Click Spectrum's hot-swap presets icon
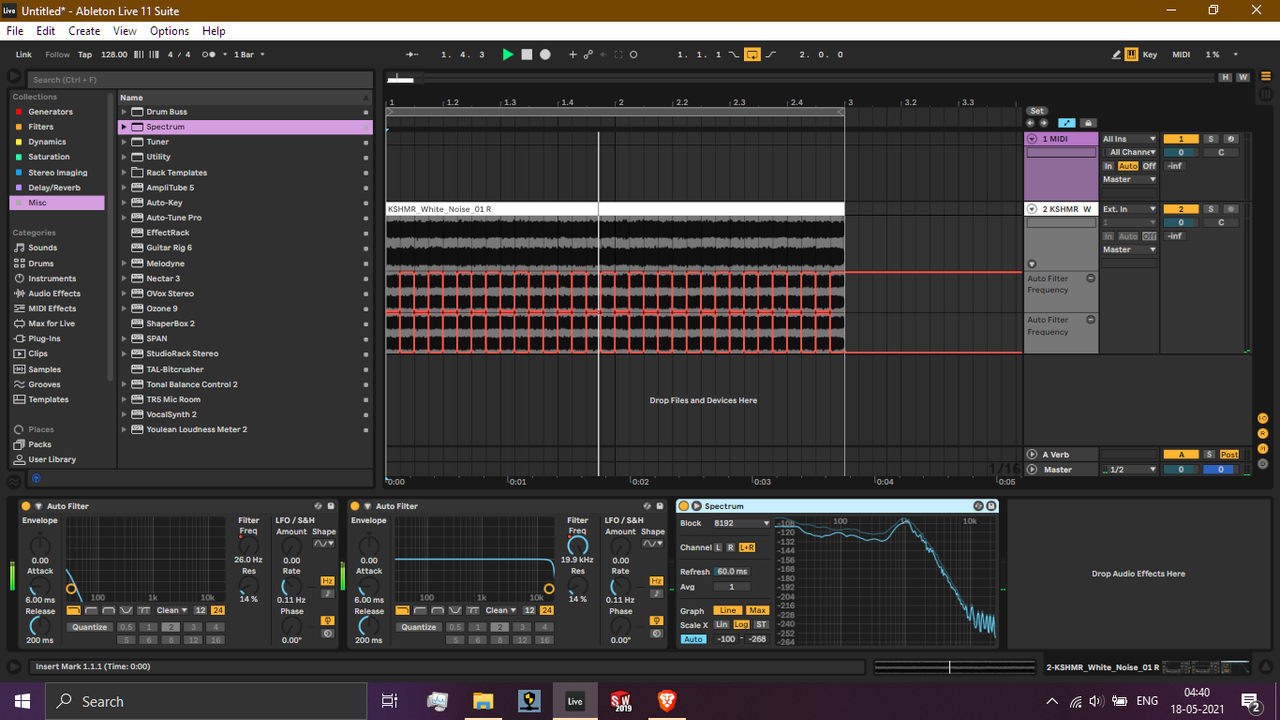 click(x=978, y=506)
